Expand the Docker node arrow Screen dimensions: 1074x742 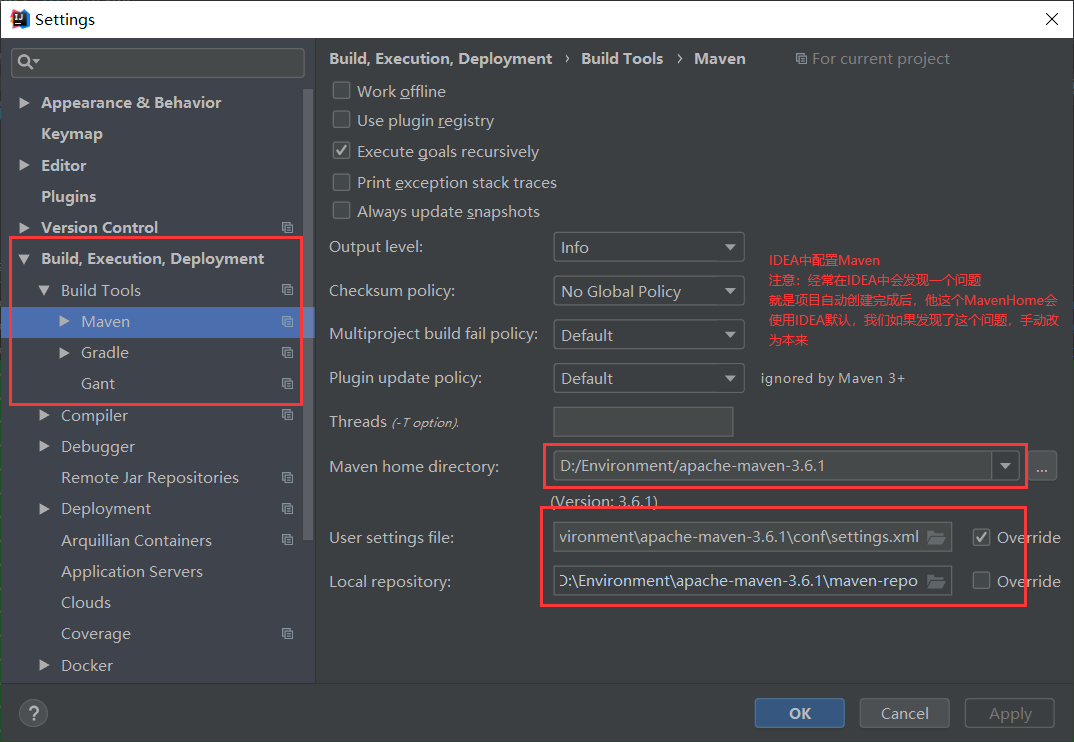click(x=45, y=665)
